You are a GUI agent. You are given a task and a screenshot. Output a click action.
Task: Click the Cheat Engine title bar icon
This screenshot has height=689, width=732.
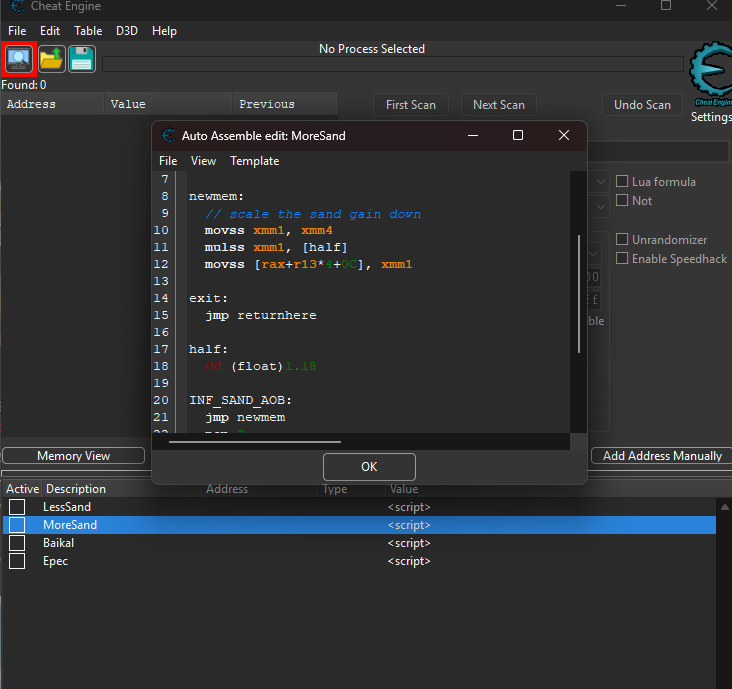point(17,6)
